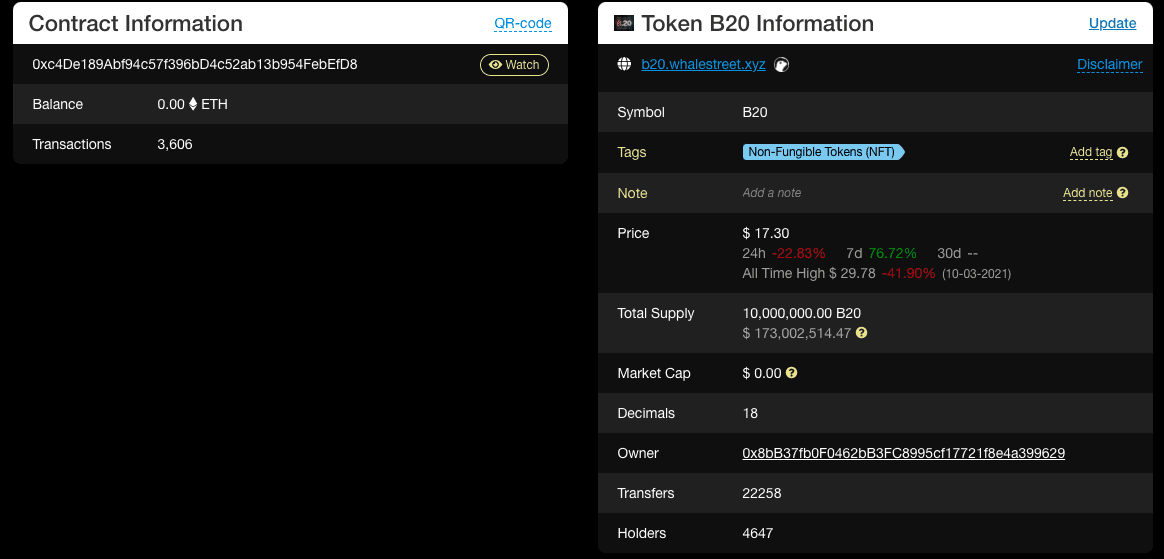Screen dimensions: 1164x559
Task: Click the Transfers value 22258
Action: point(762,493)
